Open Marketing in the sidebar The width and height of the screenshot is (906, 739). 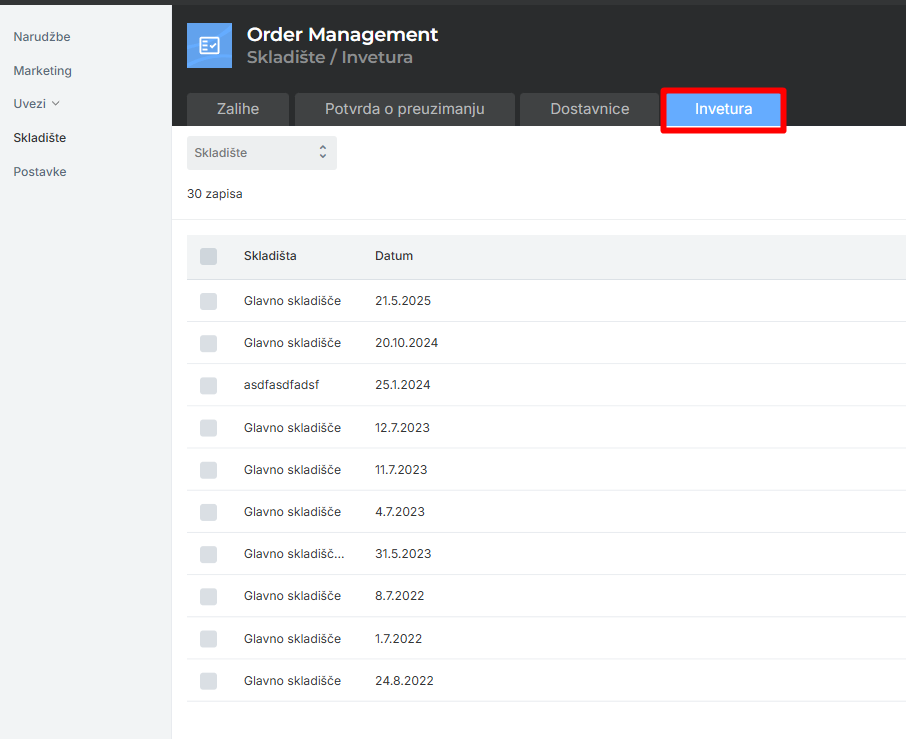(x=42, y=70)
